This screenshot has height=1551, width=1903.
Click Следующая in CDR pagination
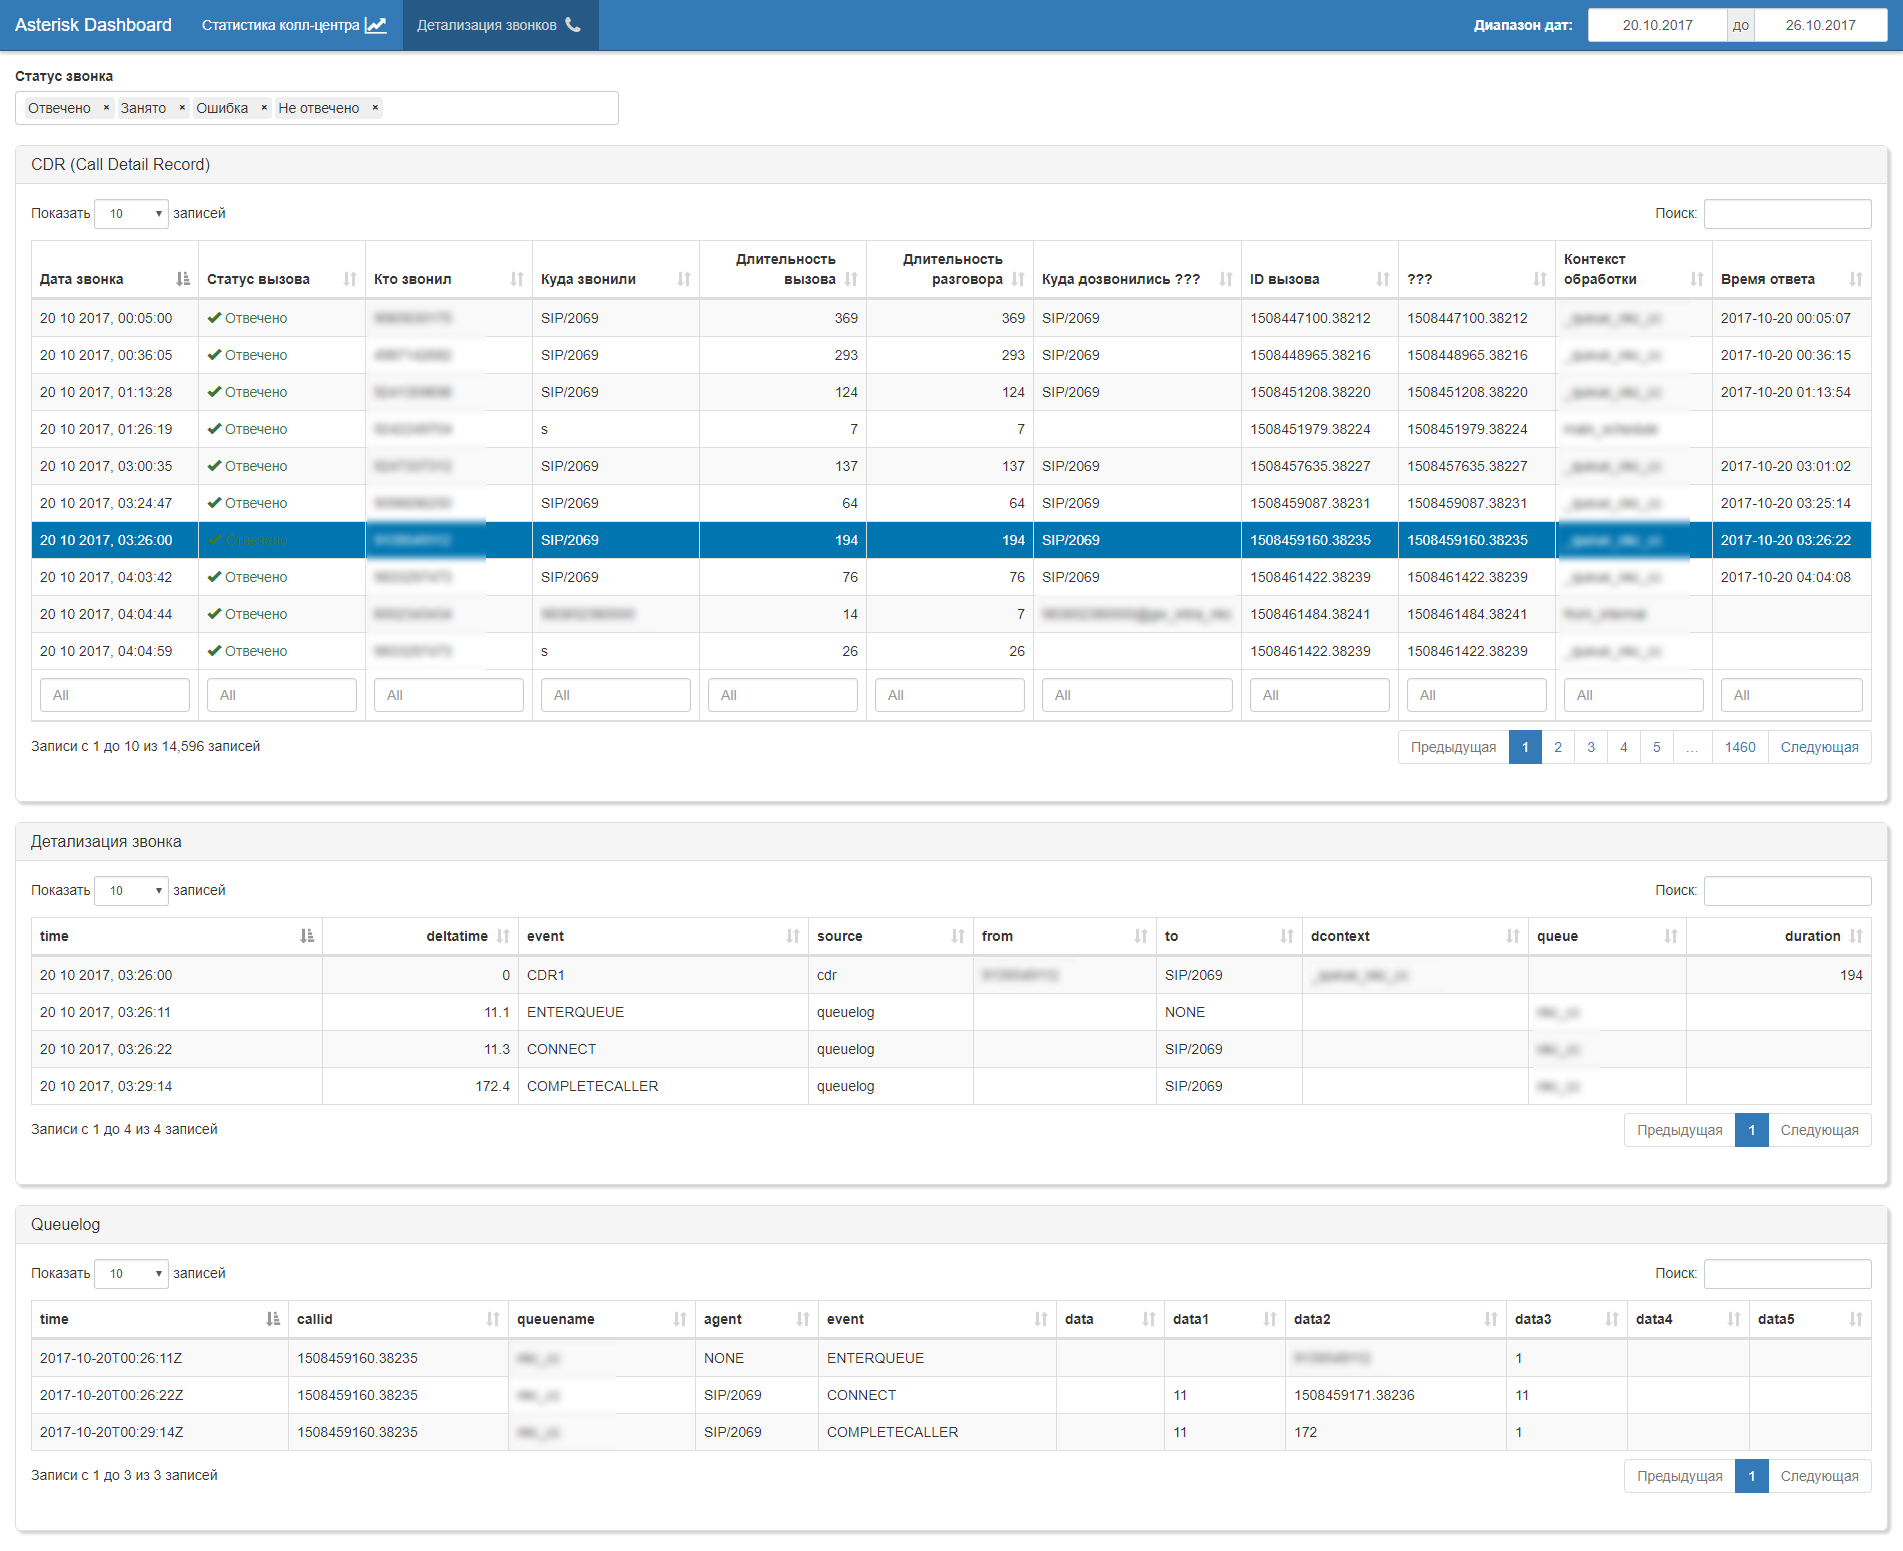pos(1819,747)
